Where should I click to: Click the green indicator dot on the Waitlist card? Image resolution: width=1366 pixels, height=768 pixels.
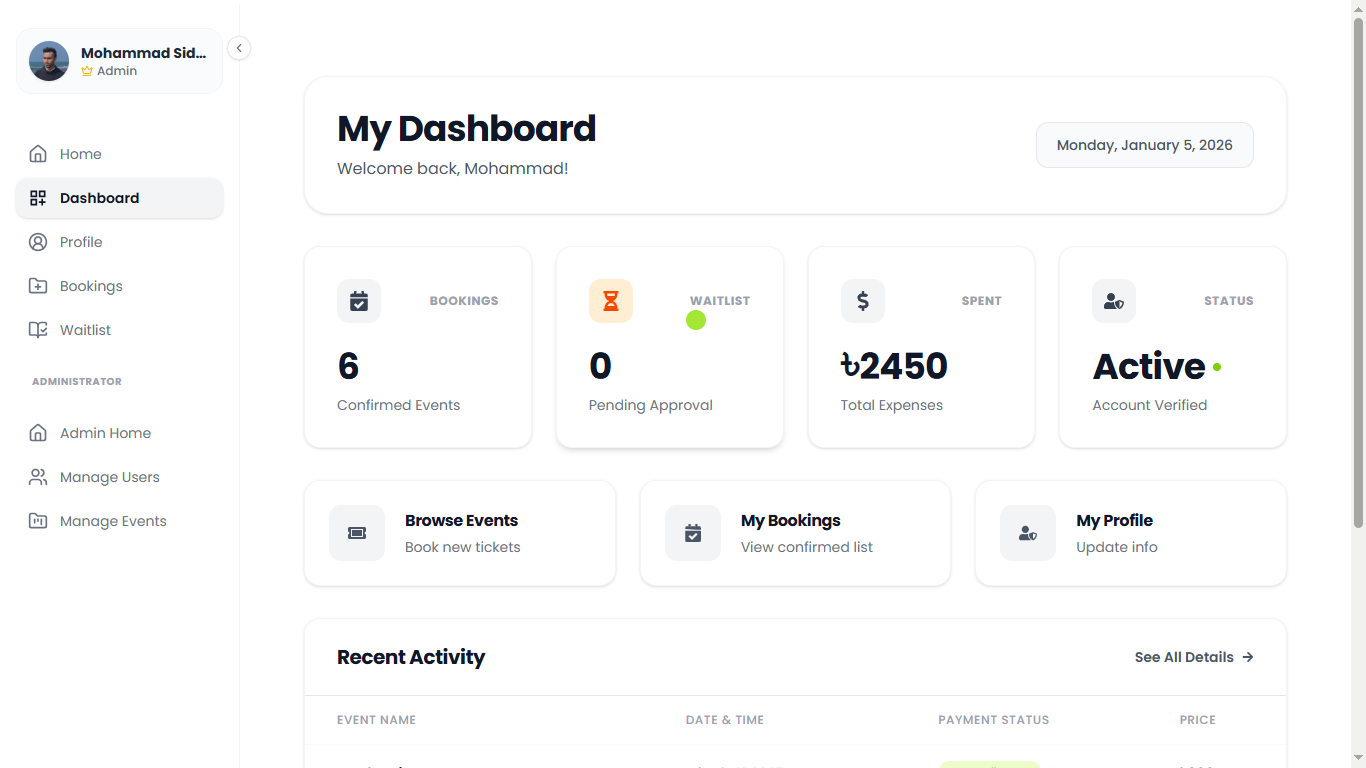696,320
